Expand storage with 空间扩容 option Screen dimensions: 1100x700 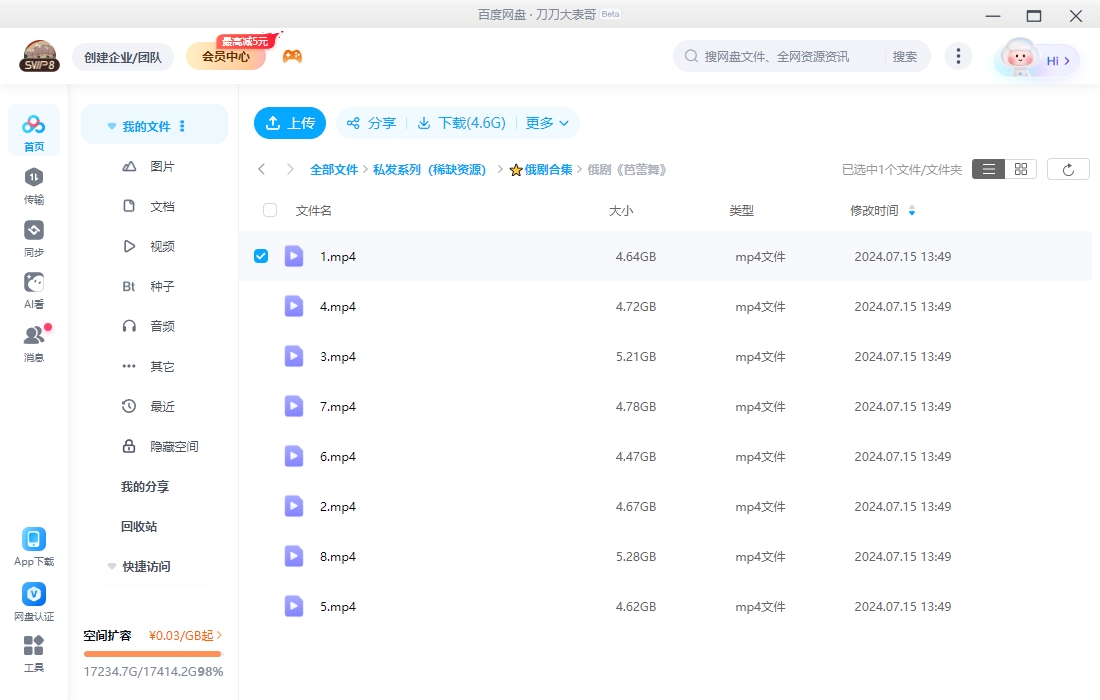pyautogui.click(x=109, y=635)
